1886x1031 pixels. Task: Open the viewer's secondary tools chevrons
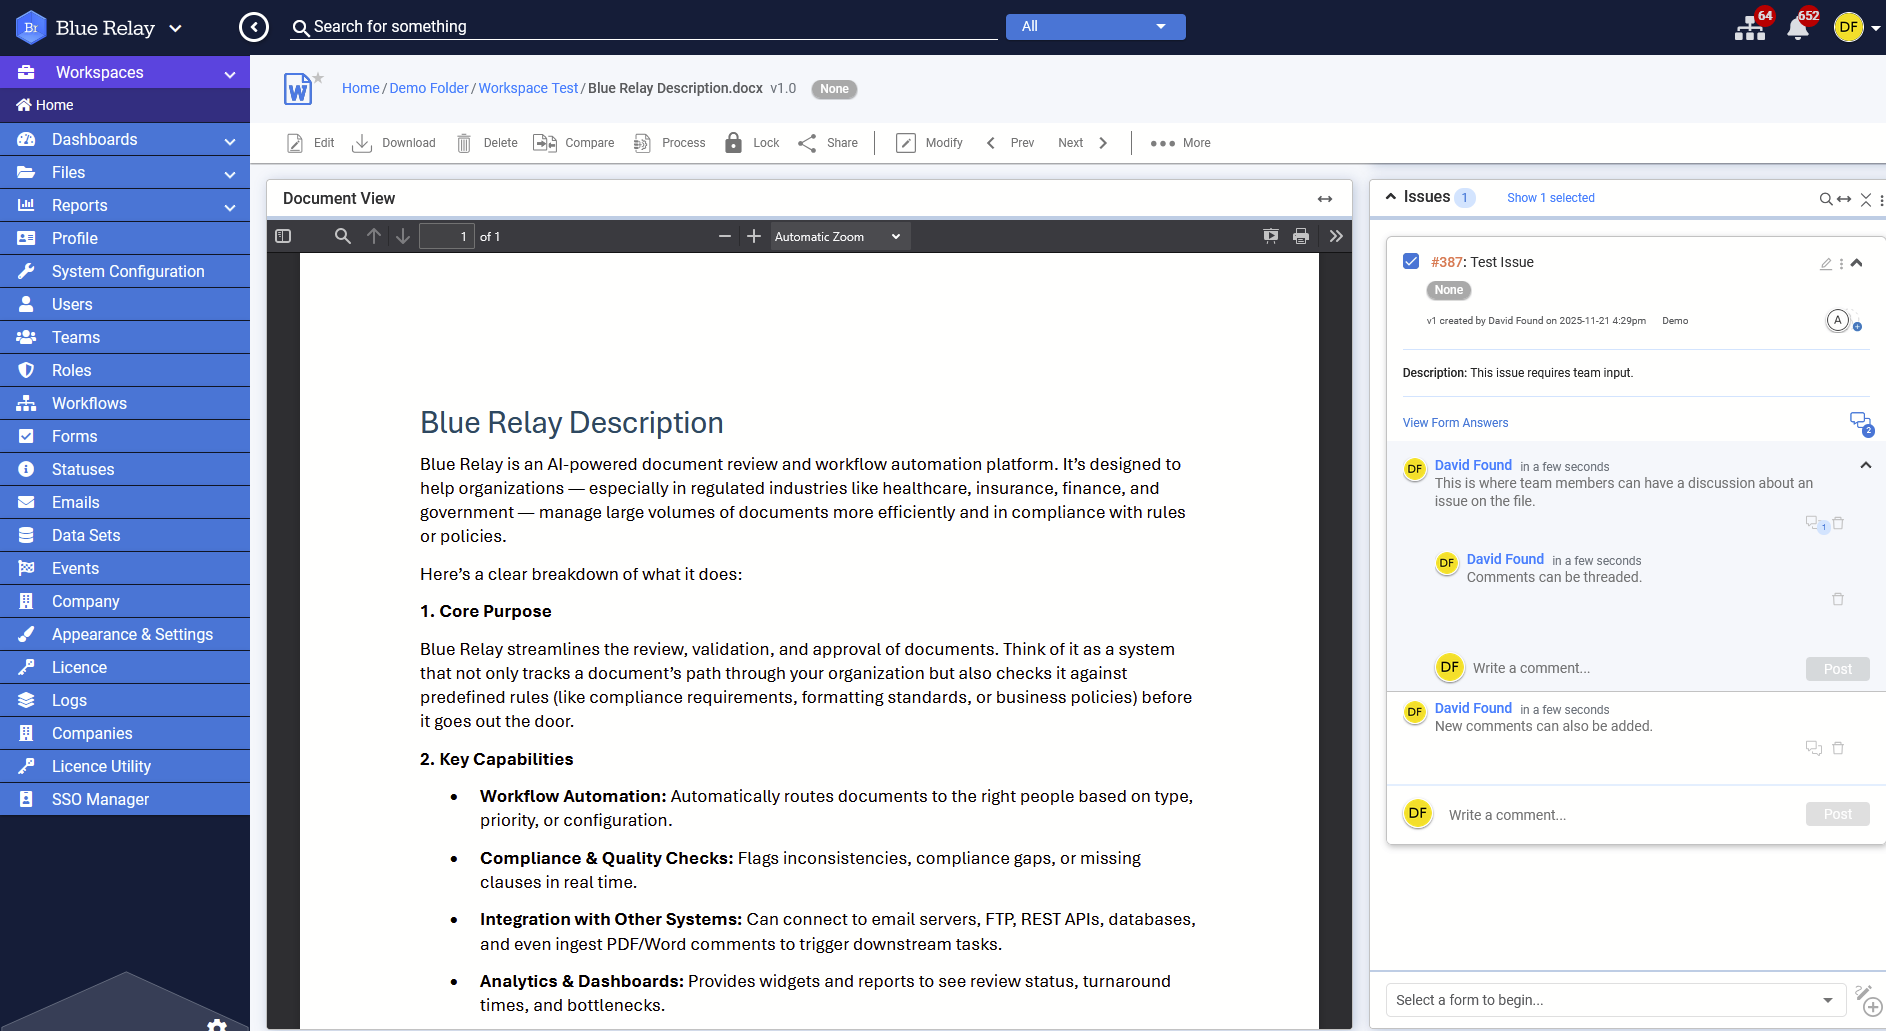pos(1336,236)
